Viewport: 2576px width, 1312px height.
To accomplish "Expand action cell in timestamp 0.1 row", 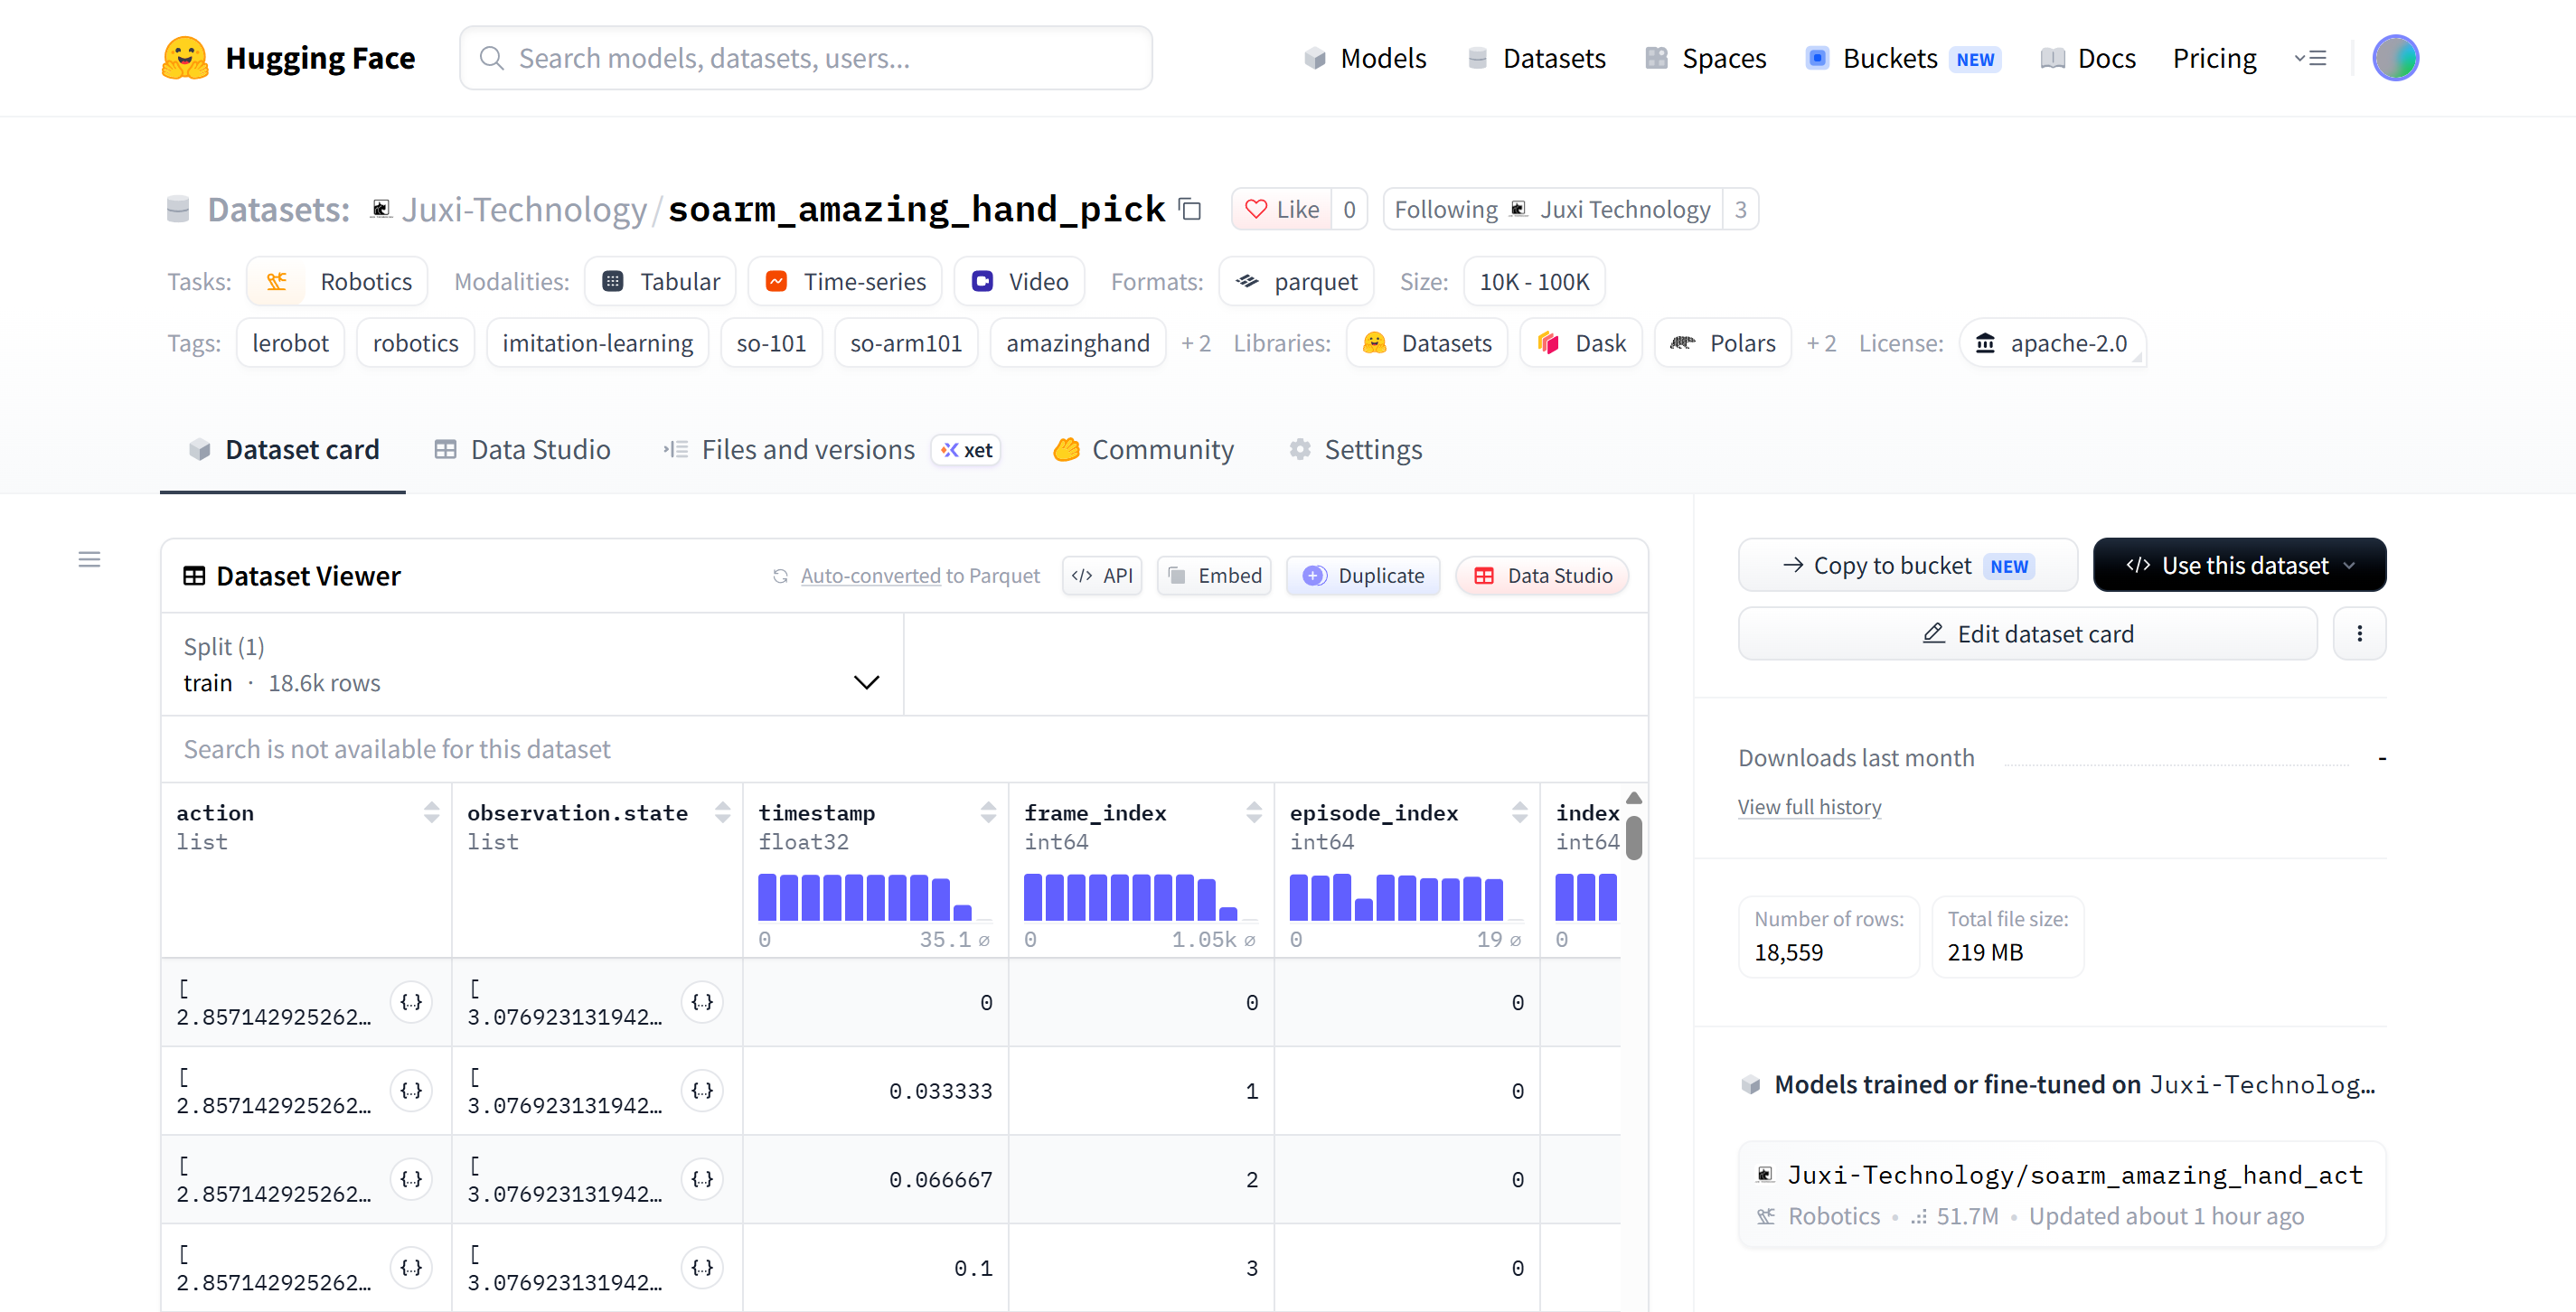I will pos(411,1267).
